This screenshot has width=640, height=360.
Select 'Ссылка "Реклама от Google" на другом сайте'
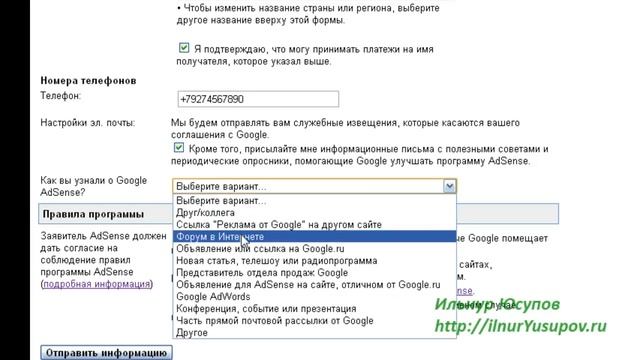(x=314, y=224)
